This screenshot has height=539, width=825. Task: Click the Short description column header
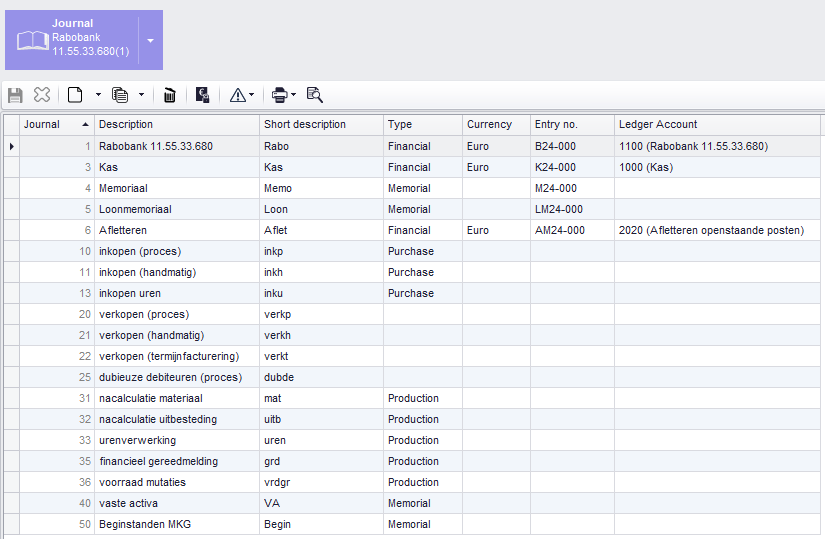click(x=321, y=125)
